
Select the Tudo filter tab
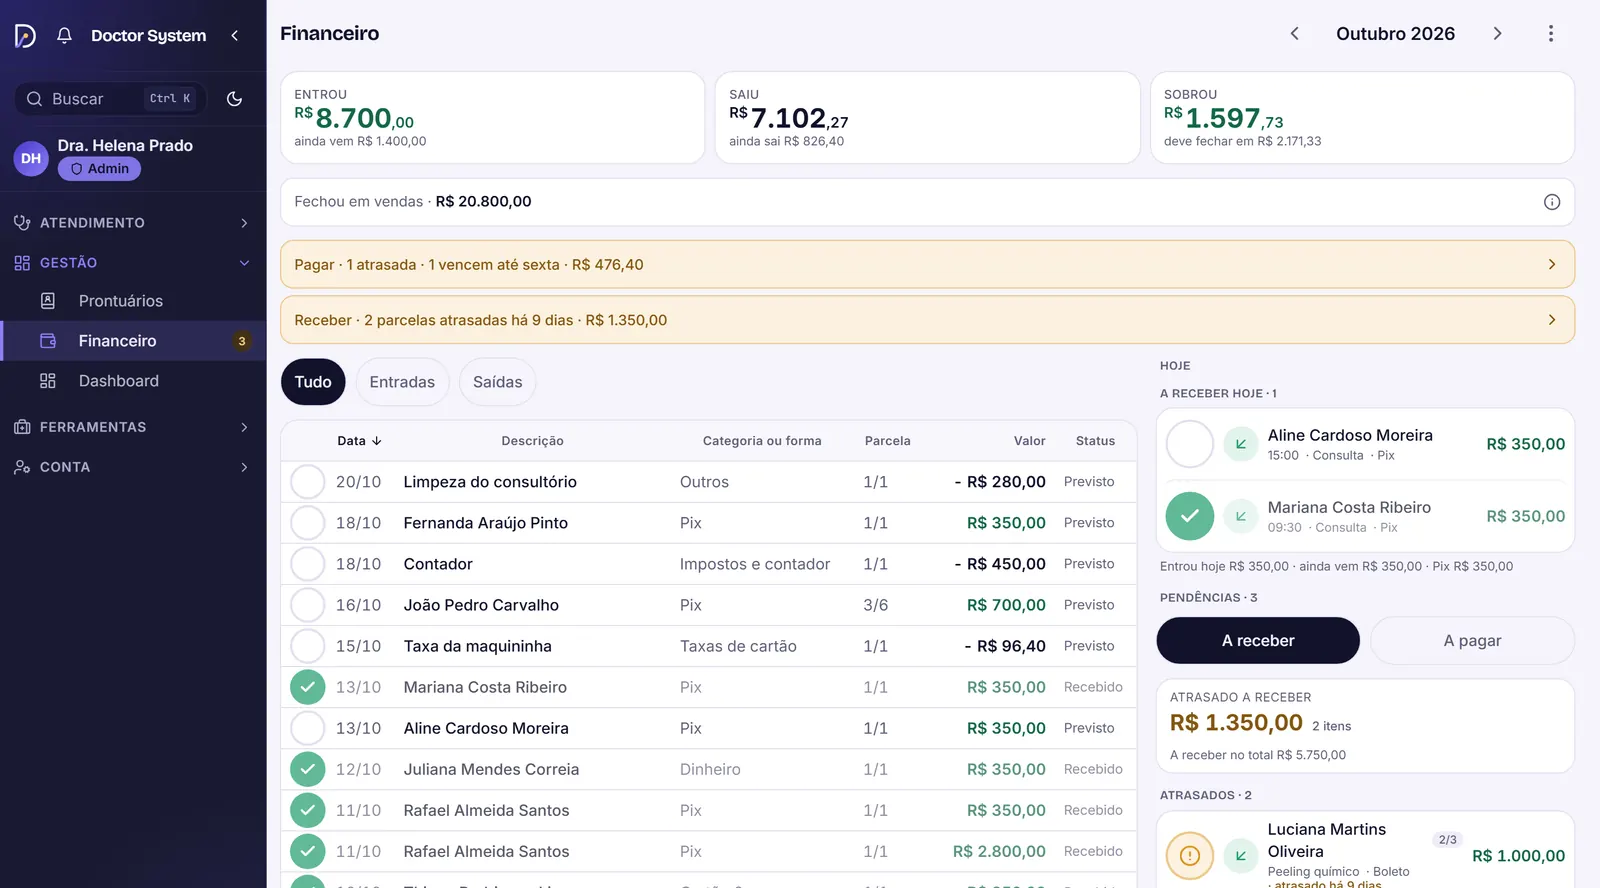(x=313, y=382)
